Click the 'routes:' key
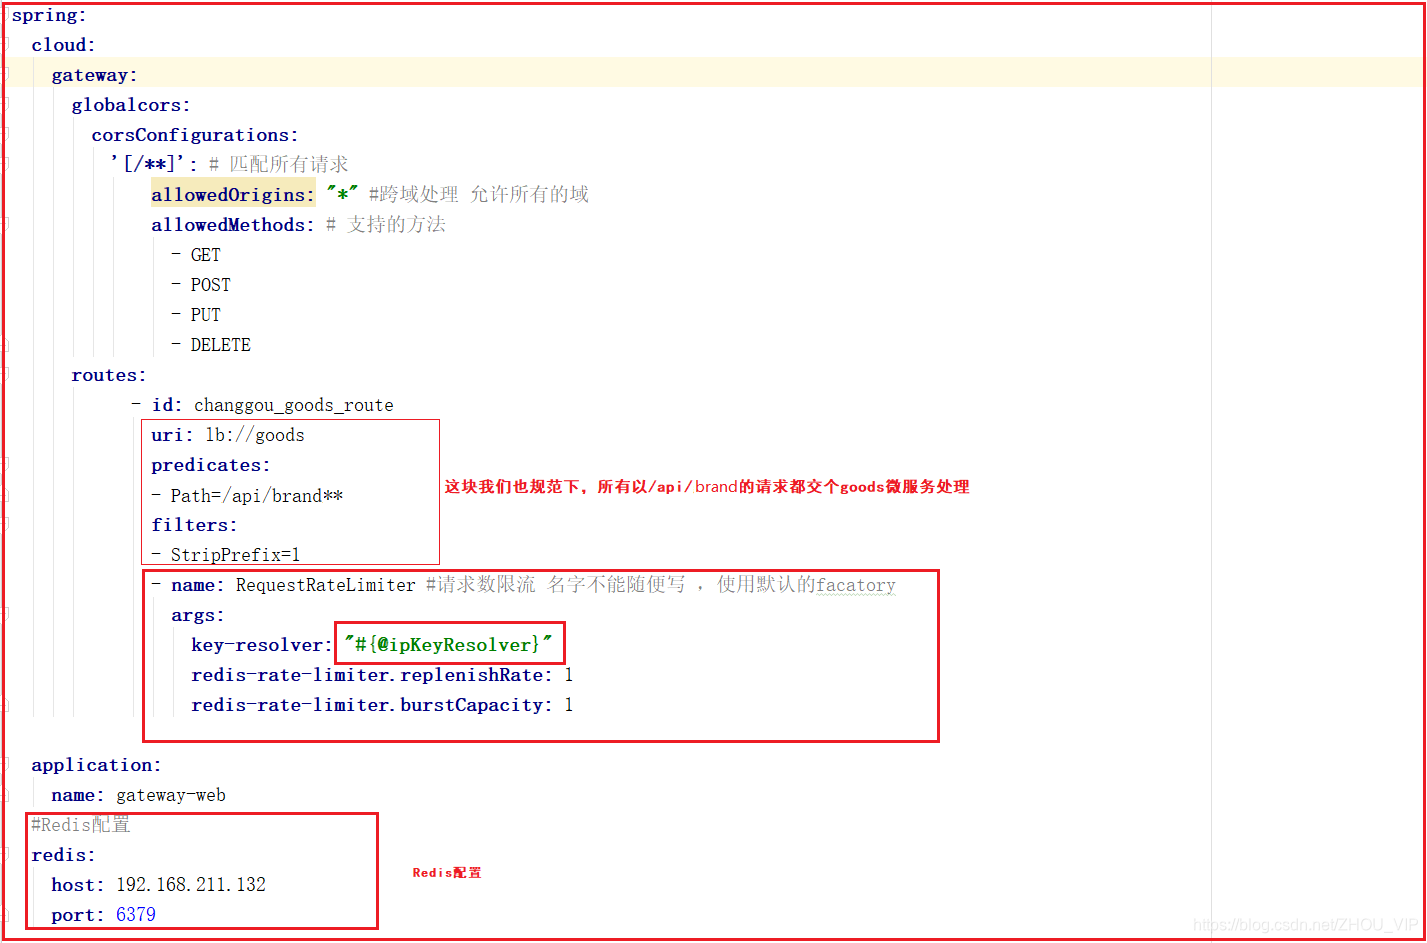The height and width of the screenshot is (943, 1427). tap(108, 375)
